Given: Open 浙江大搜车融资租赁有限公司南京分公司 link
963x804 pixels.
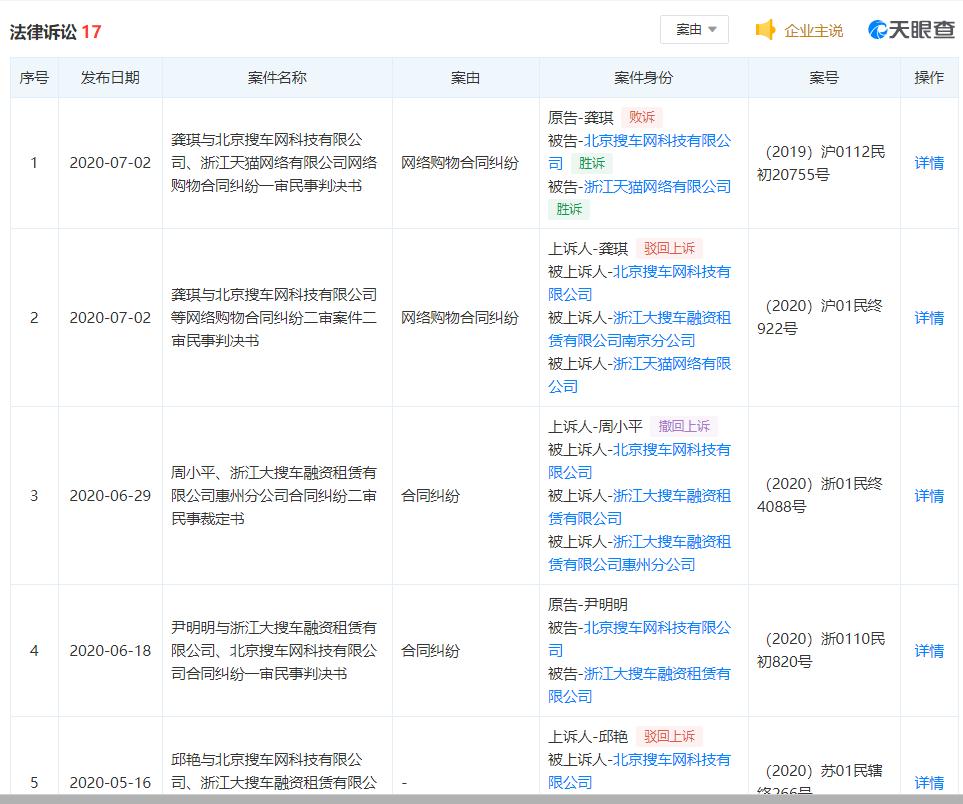Looking at the screenshot, I should tap(639, 329).
